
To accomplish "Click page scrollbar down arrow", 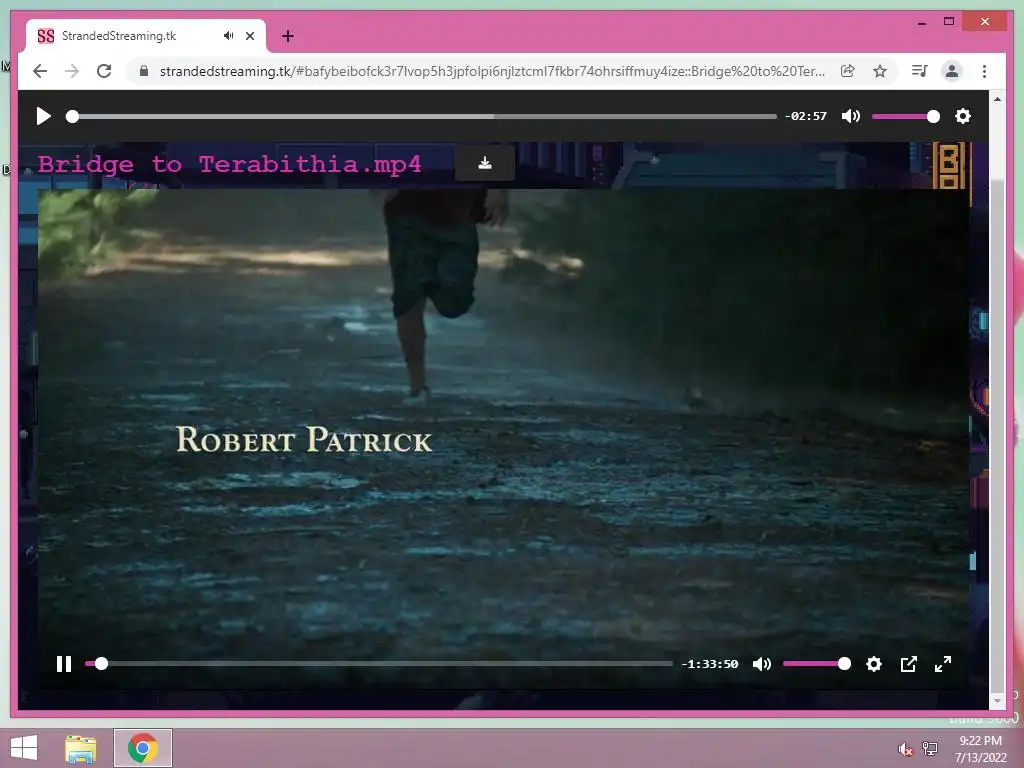I will click(x=997, y=701).
